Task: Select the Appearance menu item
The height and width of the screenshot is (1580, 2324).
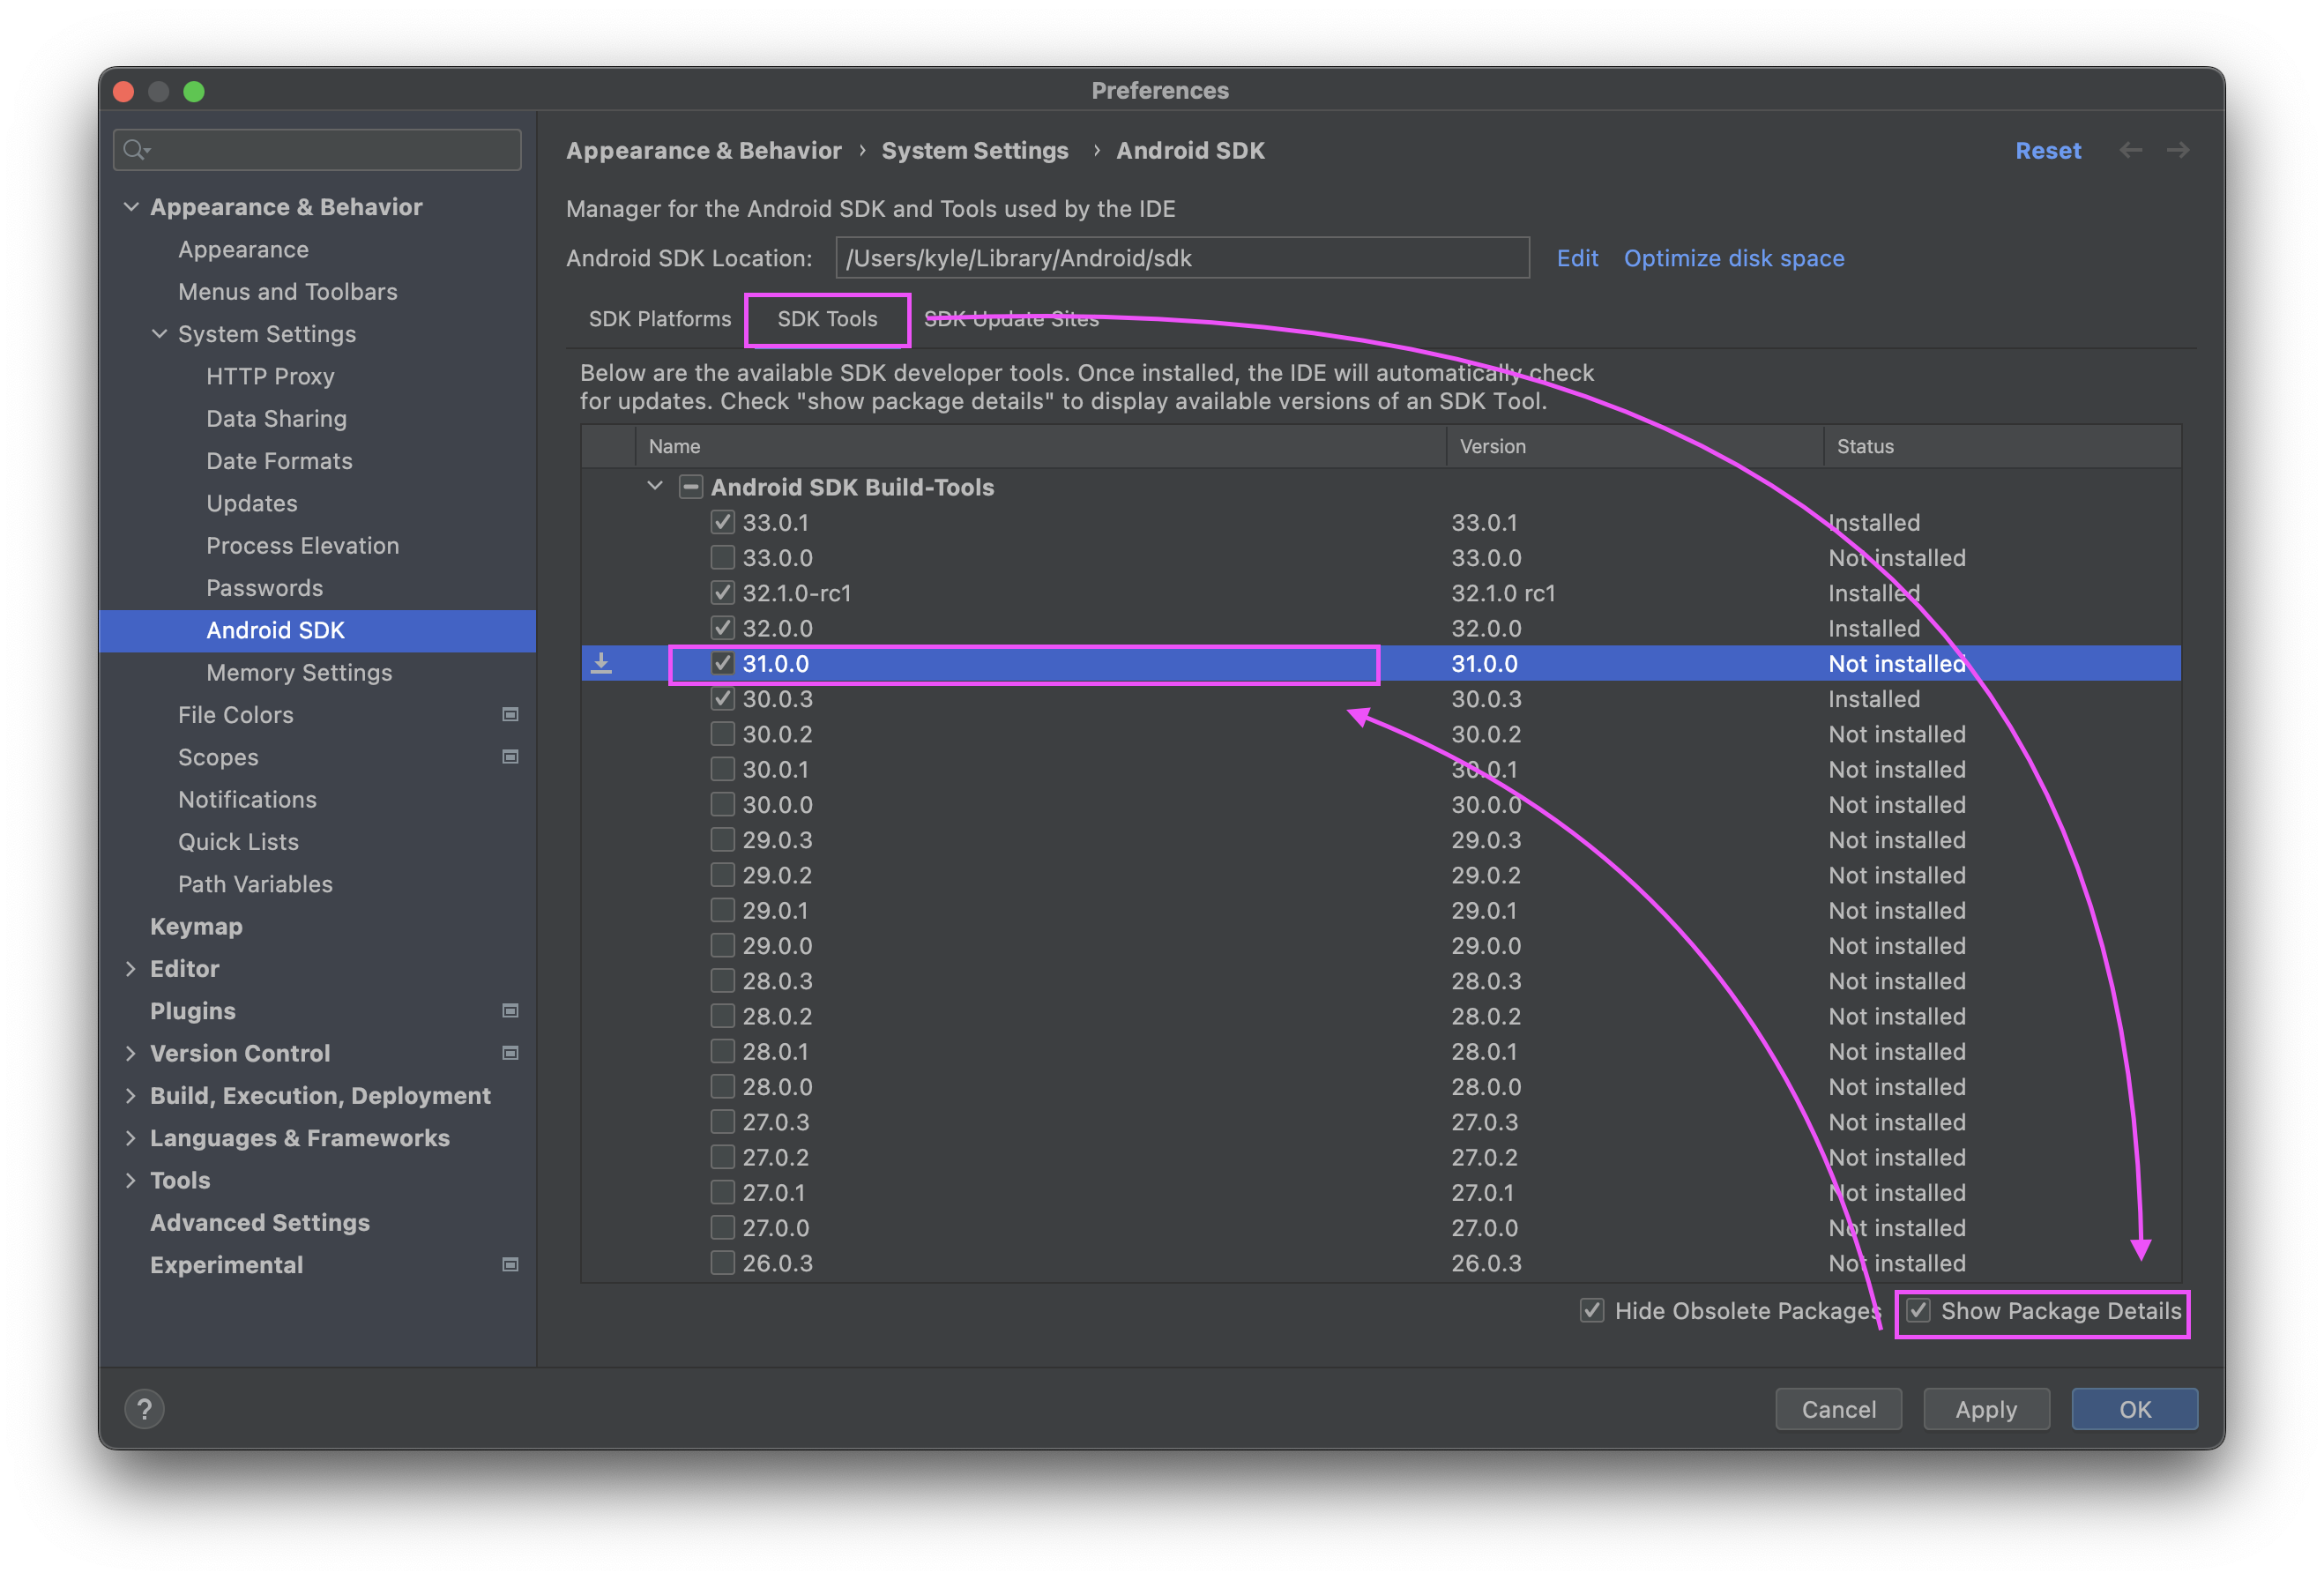Action: point(243,249)
